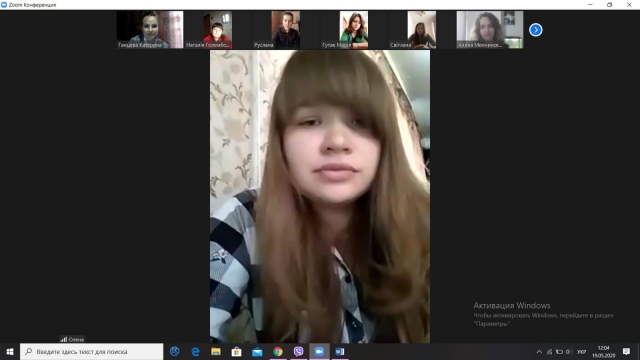Select Руслана's video thumbnail
Image resolution: width=640 pixels, height=360 pixels.
[x=286, y=30]
